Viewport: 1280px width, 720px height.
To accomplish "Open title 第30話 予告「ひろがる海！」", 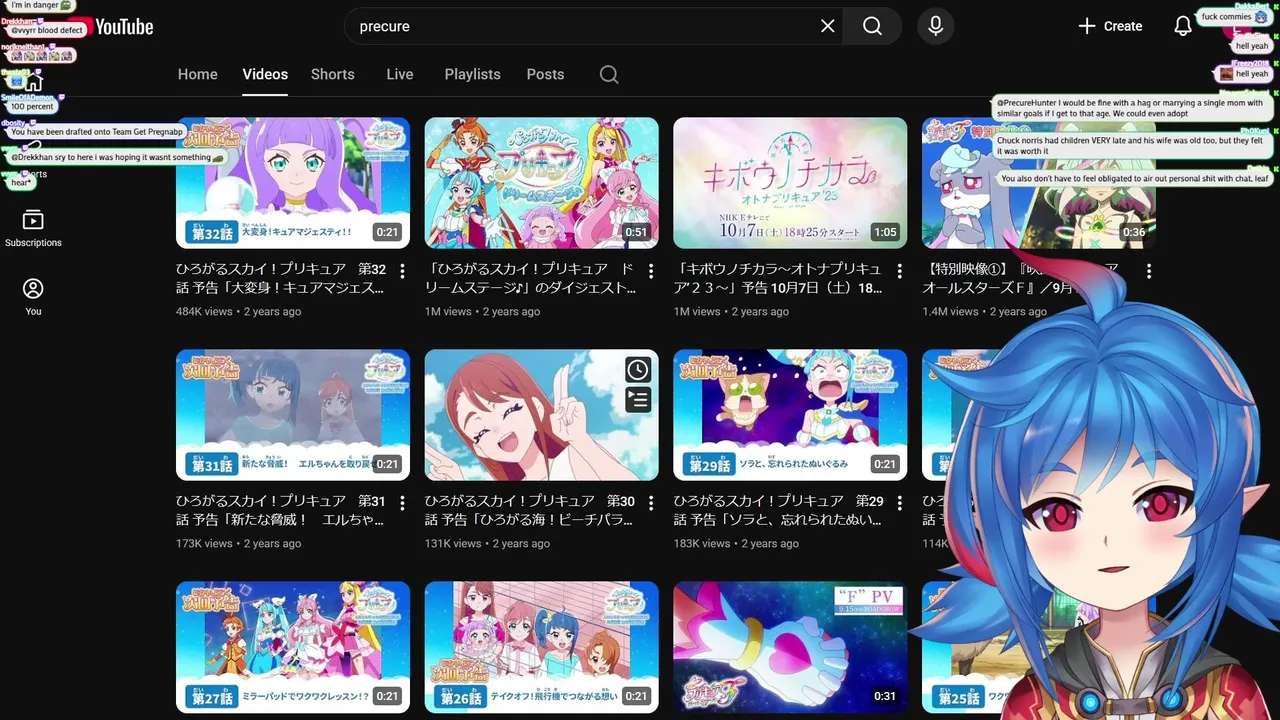I will point(530,511).
